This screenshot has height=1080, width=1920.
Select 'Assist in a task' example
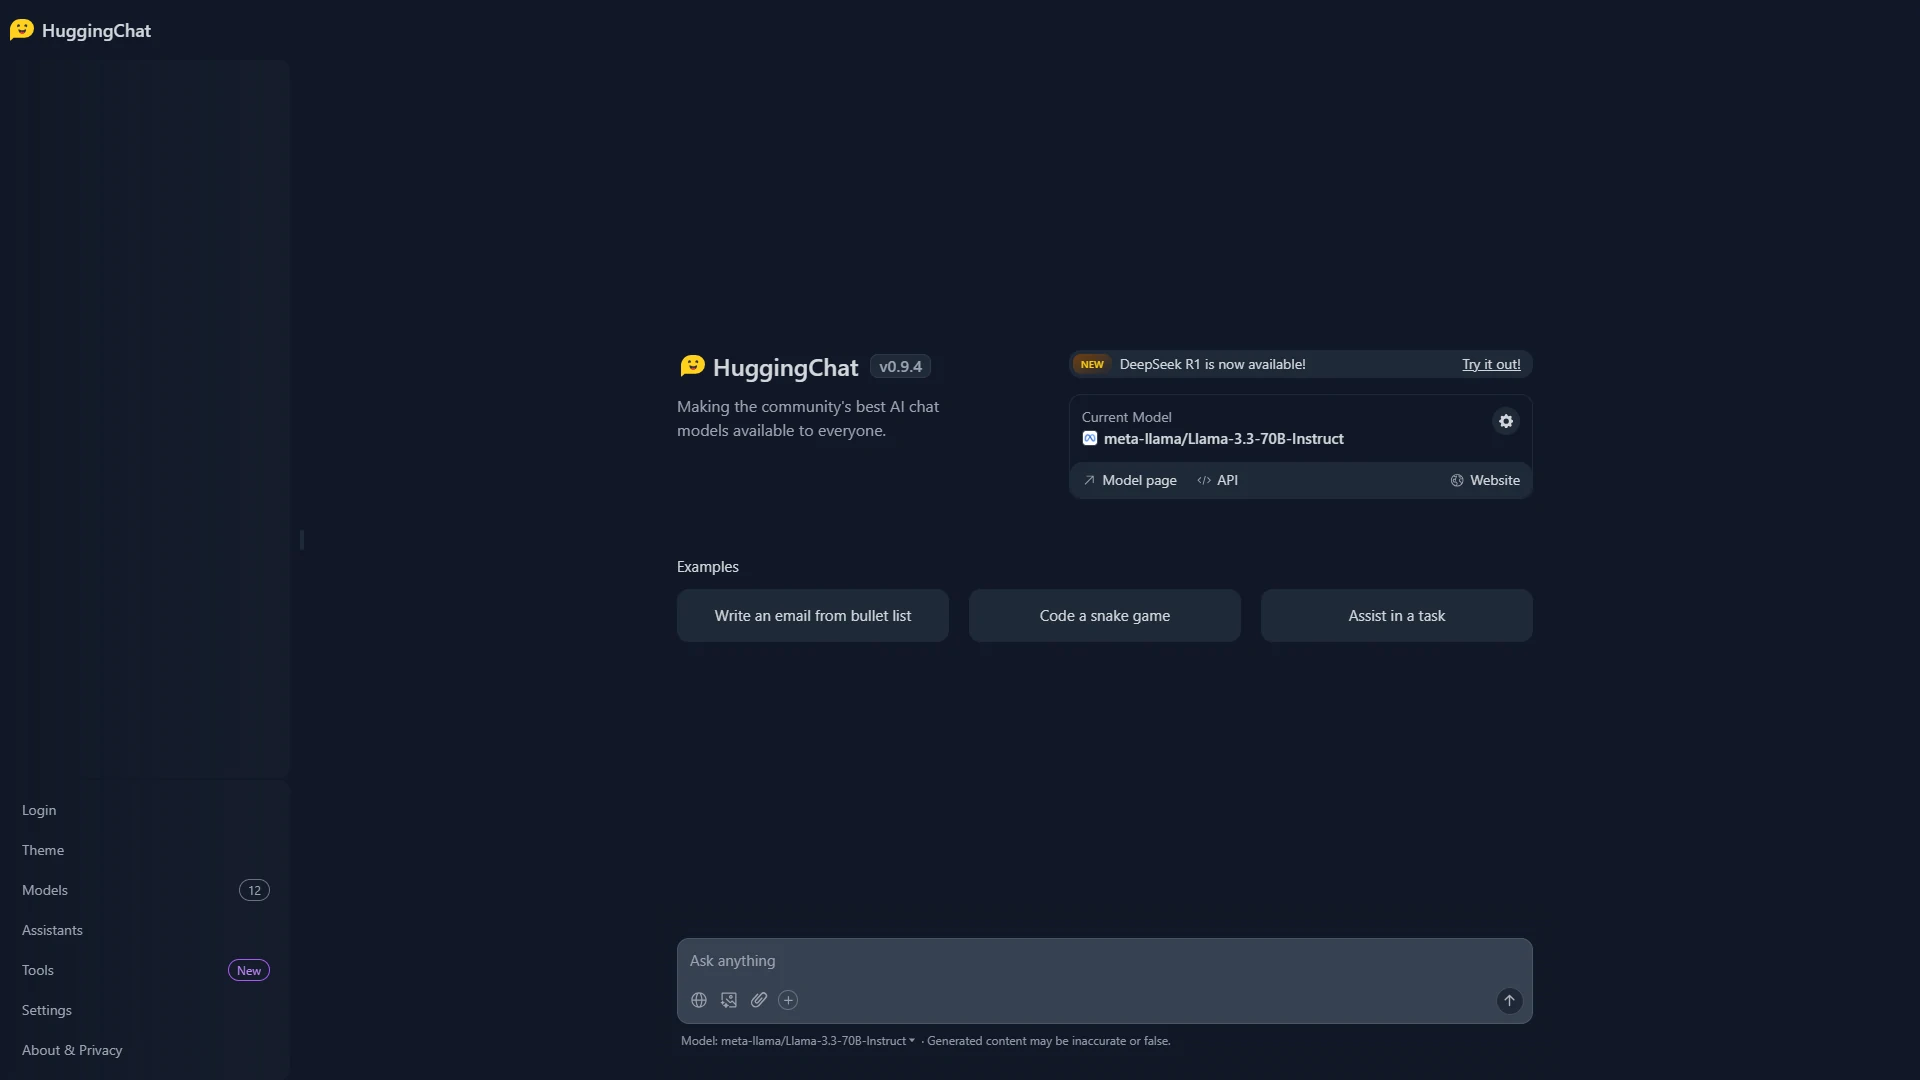pos(1397,616)
